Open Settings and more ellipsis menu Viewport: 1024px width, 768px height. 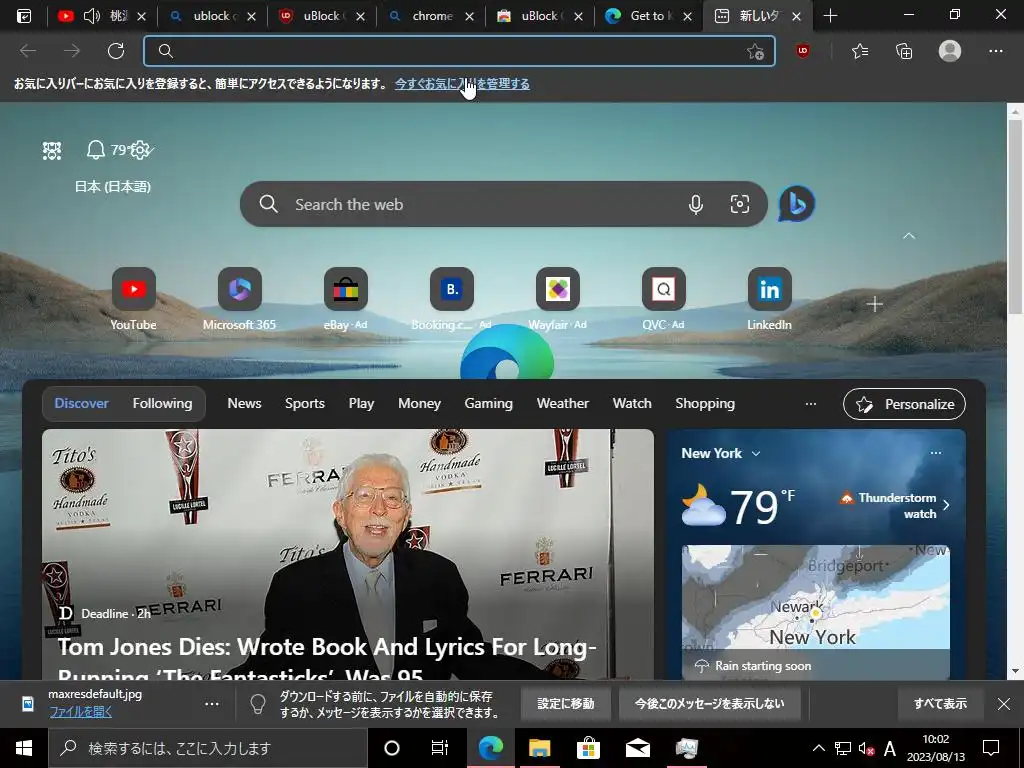coord(995,51)
